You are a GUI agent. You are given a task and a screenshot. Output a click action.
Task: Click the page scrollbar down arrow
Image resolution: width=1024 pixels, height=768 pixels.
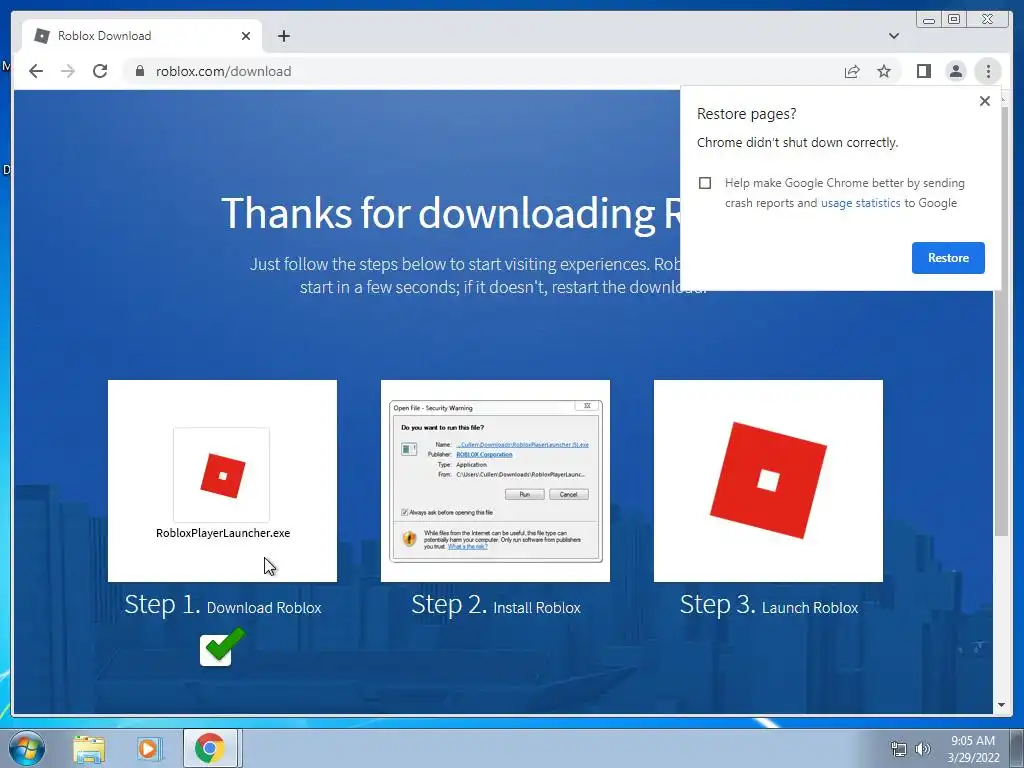pyautogui.click(x=1001, y=705)
